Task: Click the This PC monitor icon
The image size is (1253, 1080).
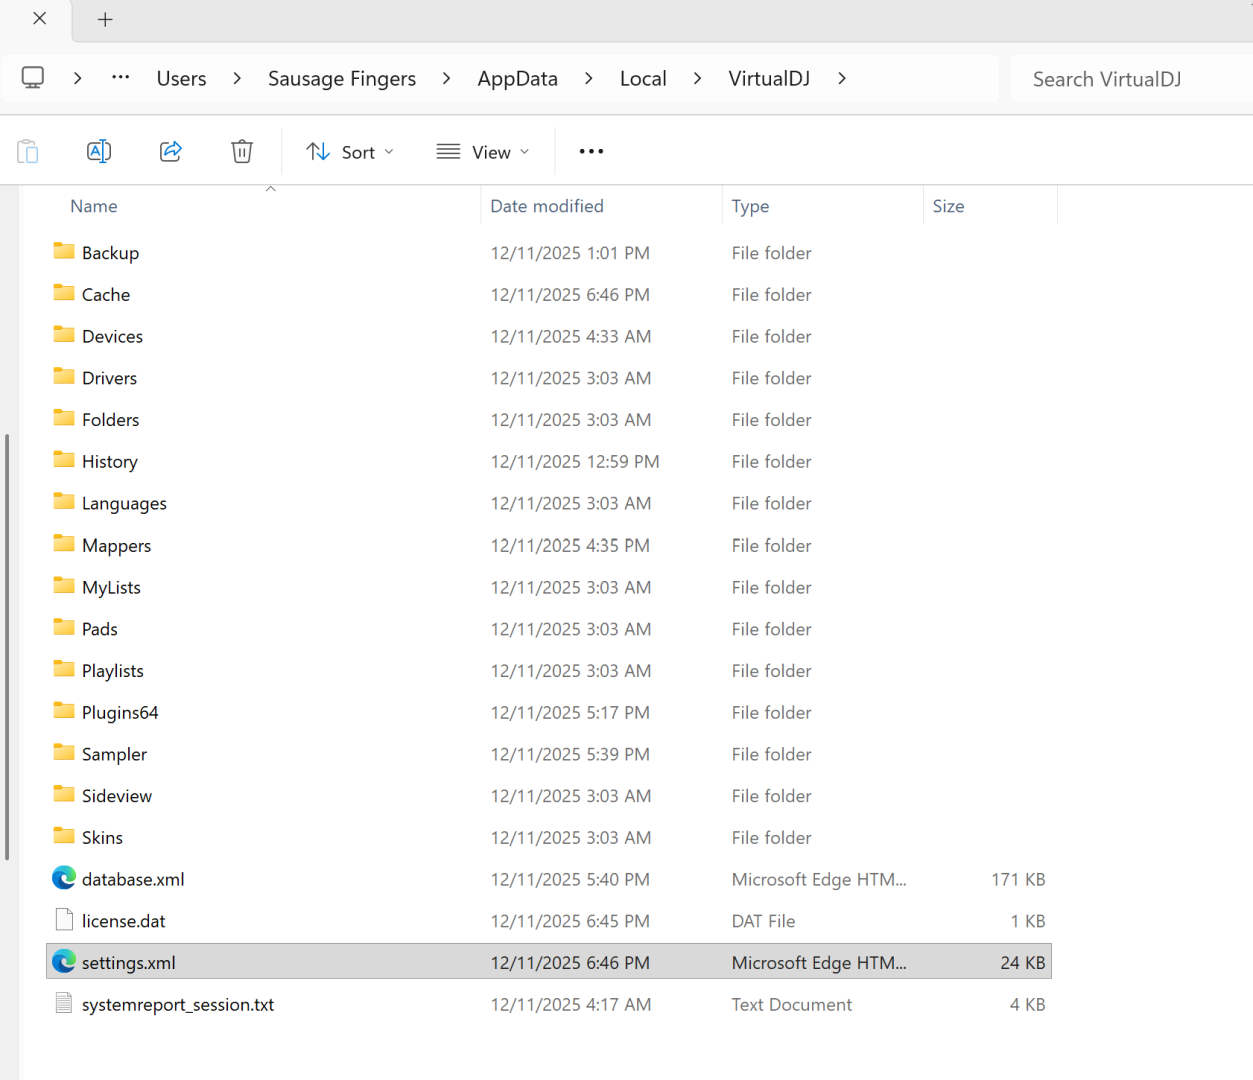Action: pos(33,78)
